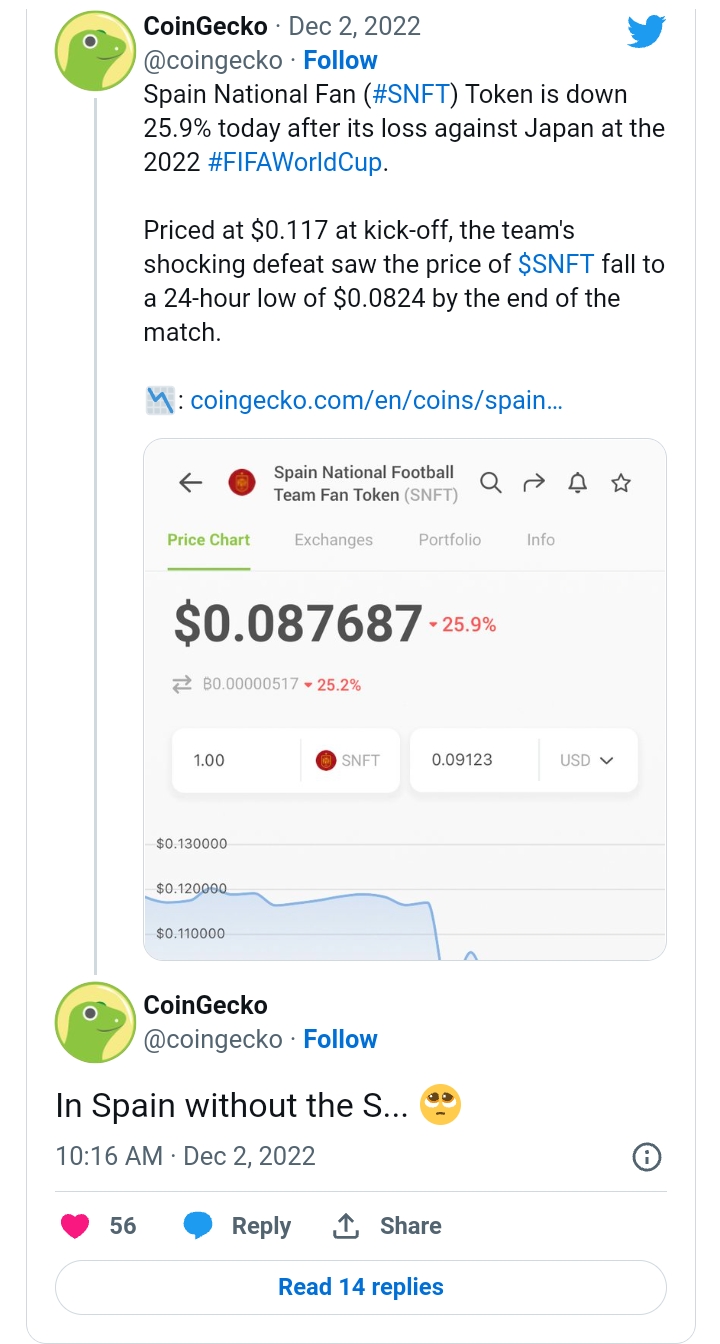Like the tweet with the heart icon
Screen dimensions: 720x1344
click(x=75, y=1226)
